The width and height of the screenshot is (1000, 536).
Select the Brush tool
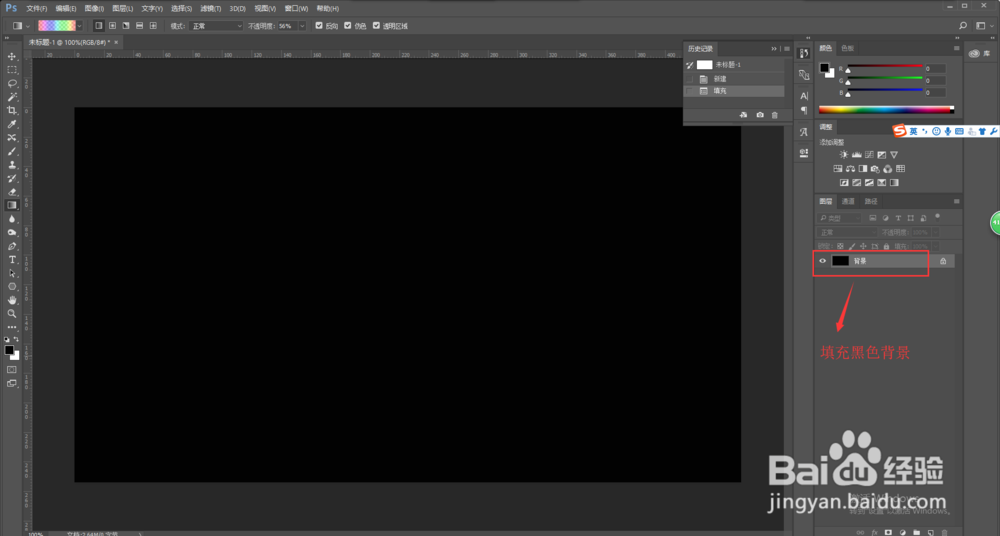(11, 151)
